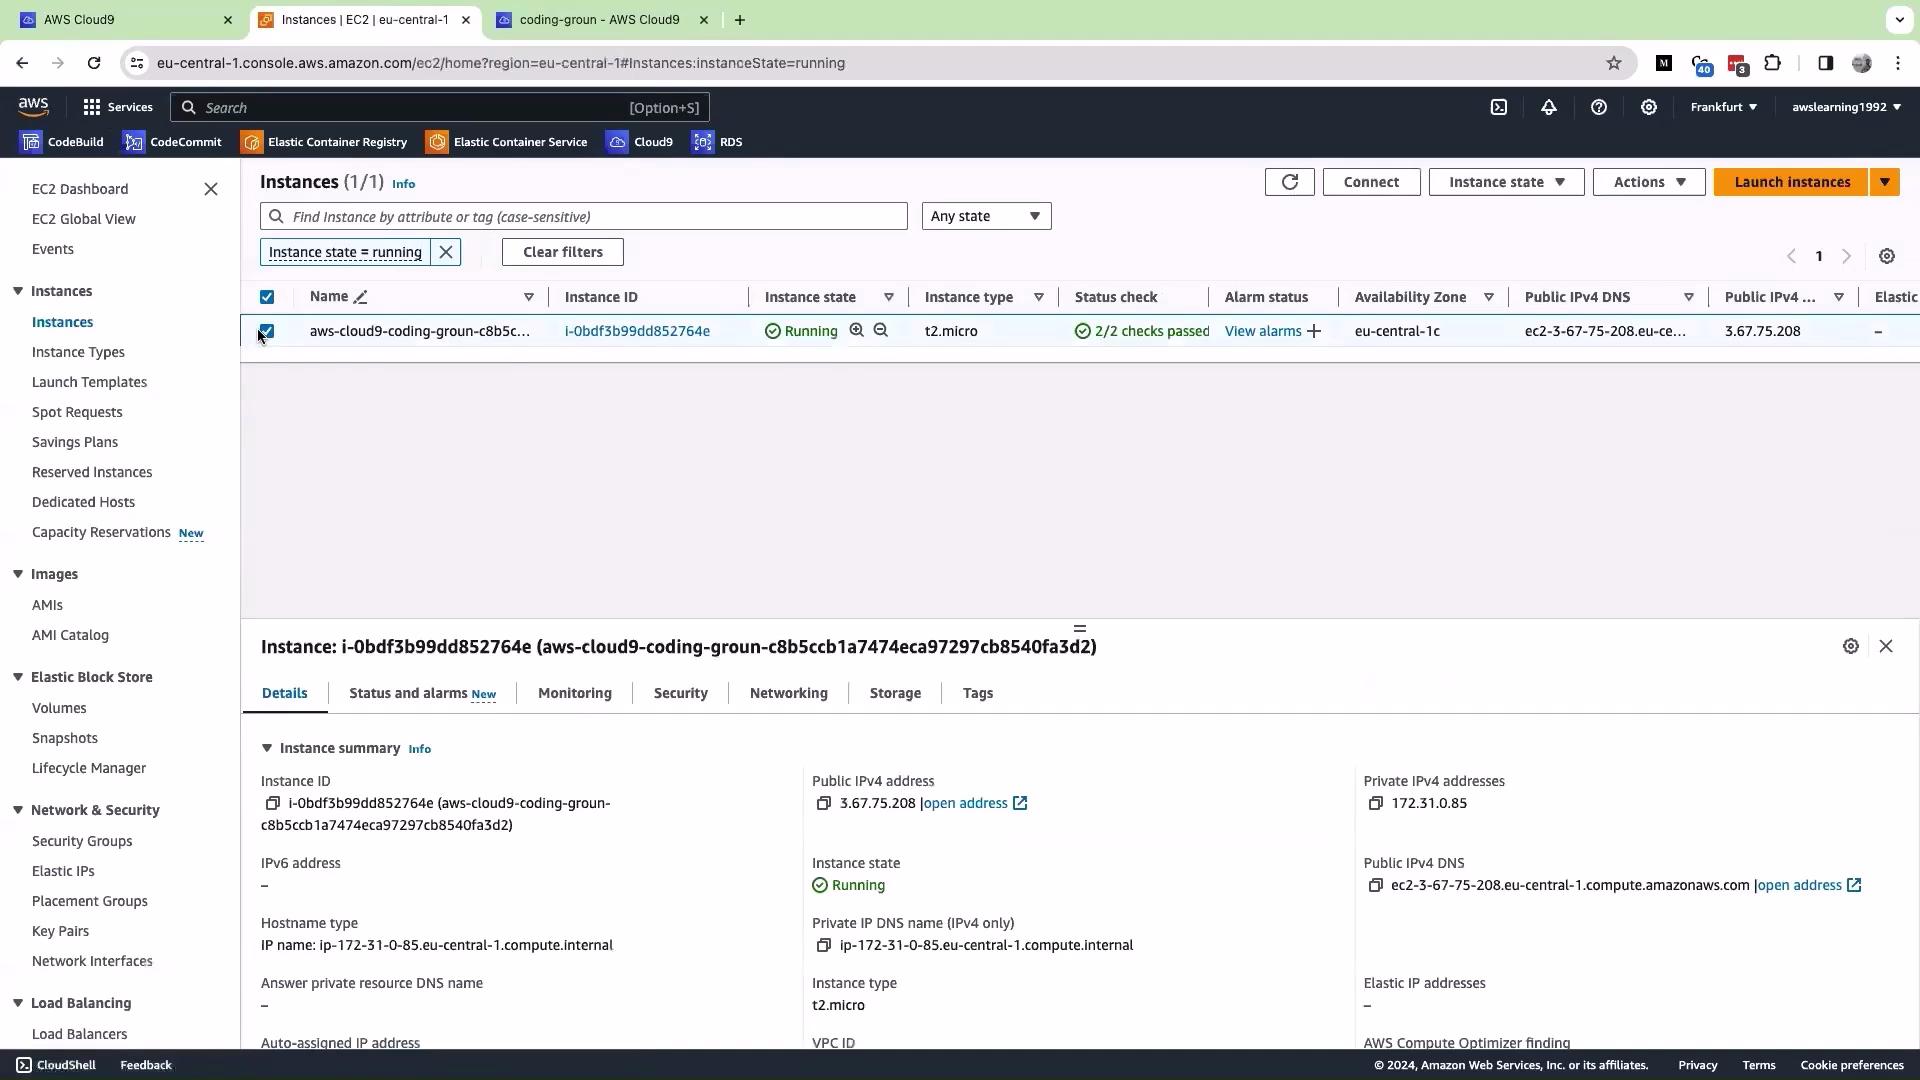Switch to the Networking tab
Viewport: 1920px width, 1080px height.
click(x=789, y=693)
